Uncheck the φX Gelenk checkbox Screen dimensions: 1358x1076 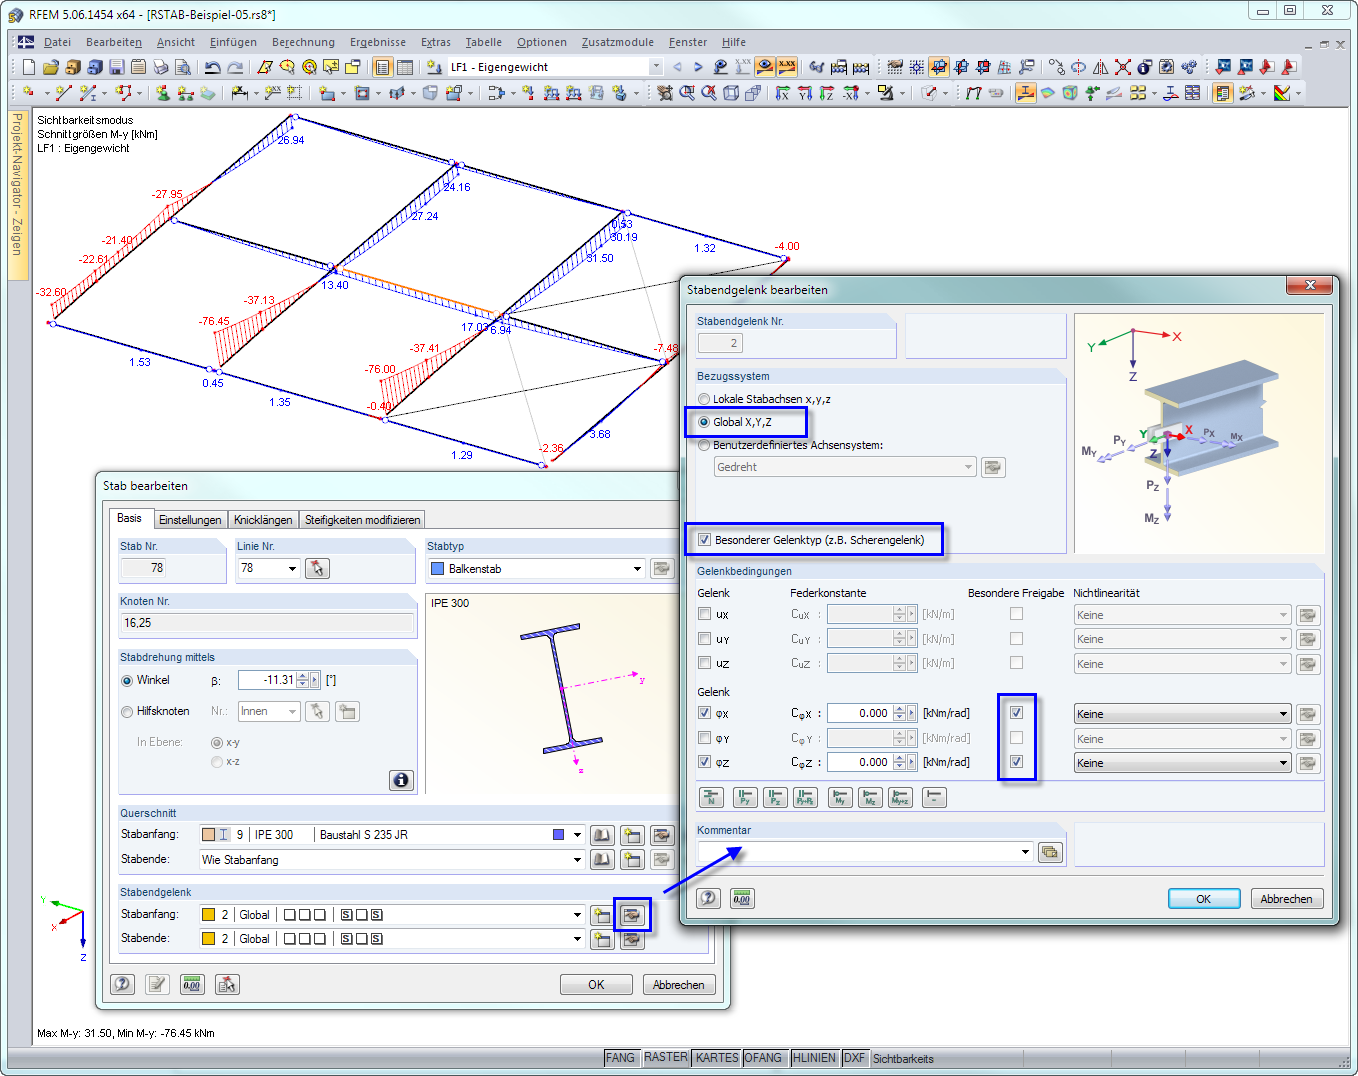pos(704,713)
